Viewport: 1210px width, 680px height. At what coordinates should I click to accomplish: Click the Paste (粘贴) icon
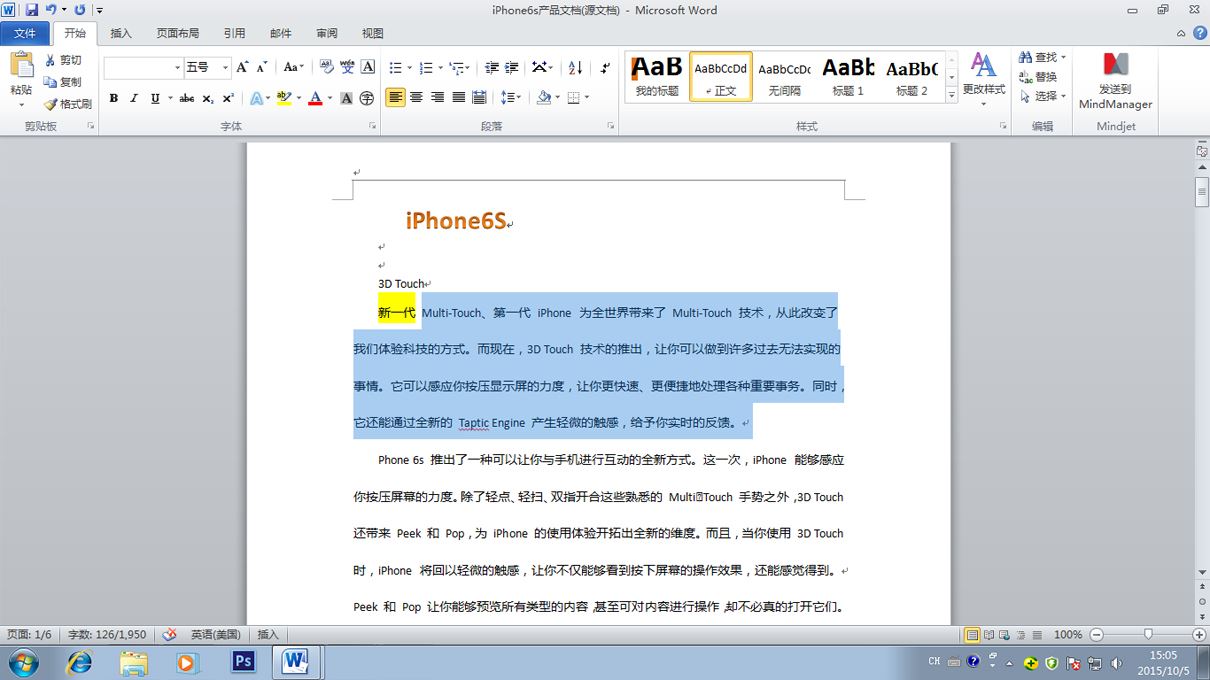[21, 65]
